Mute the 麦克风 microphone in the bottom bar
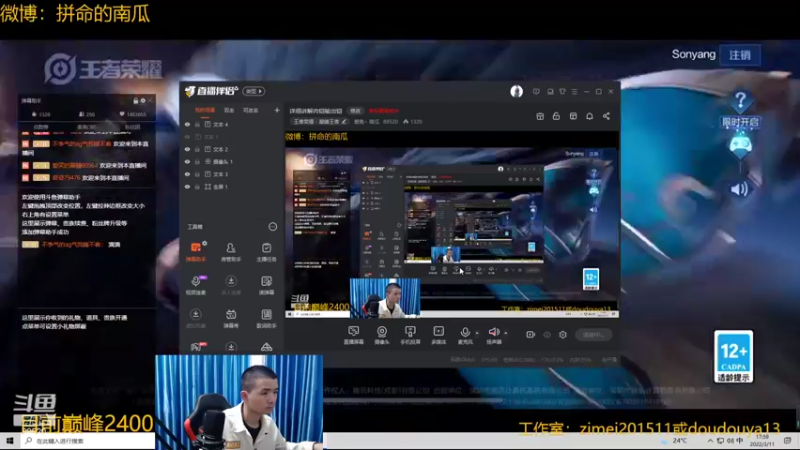Image resolution: width=800 pixels, height=450 pixels. (465, 333)
